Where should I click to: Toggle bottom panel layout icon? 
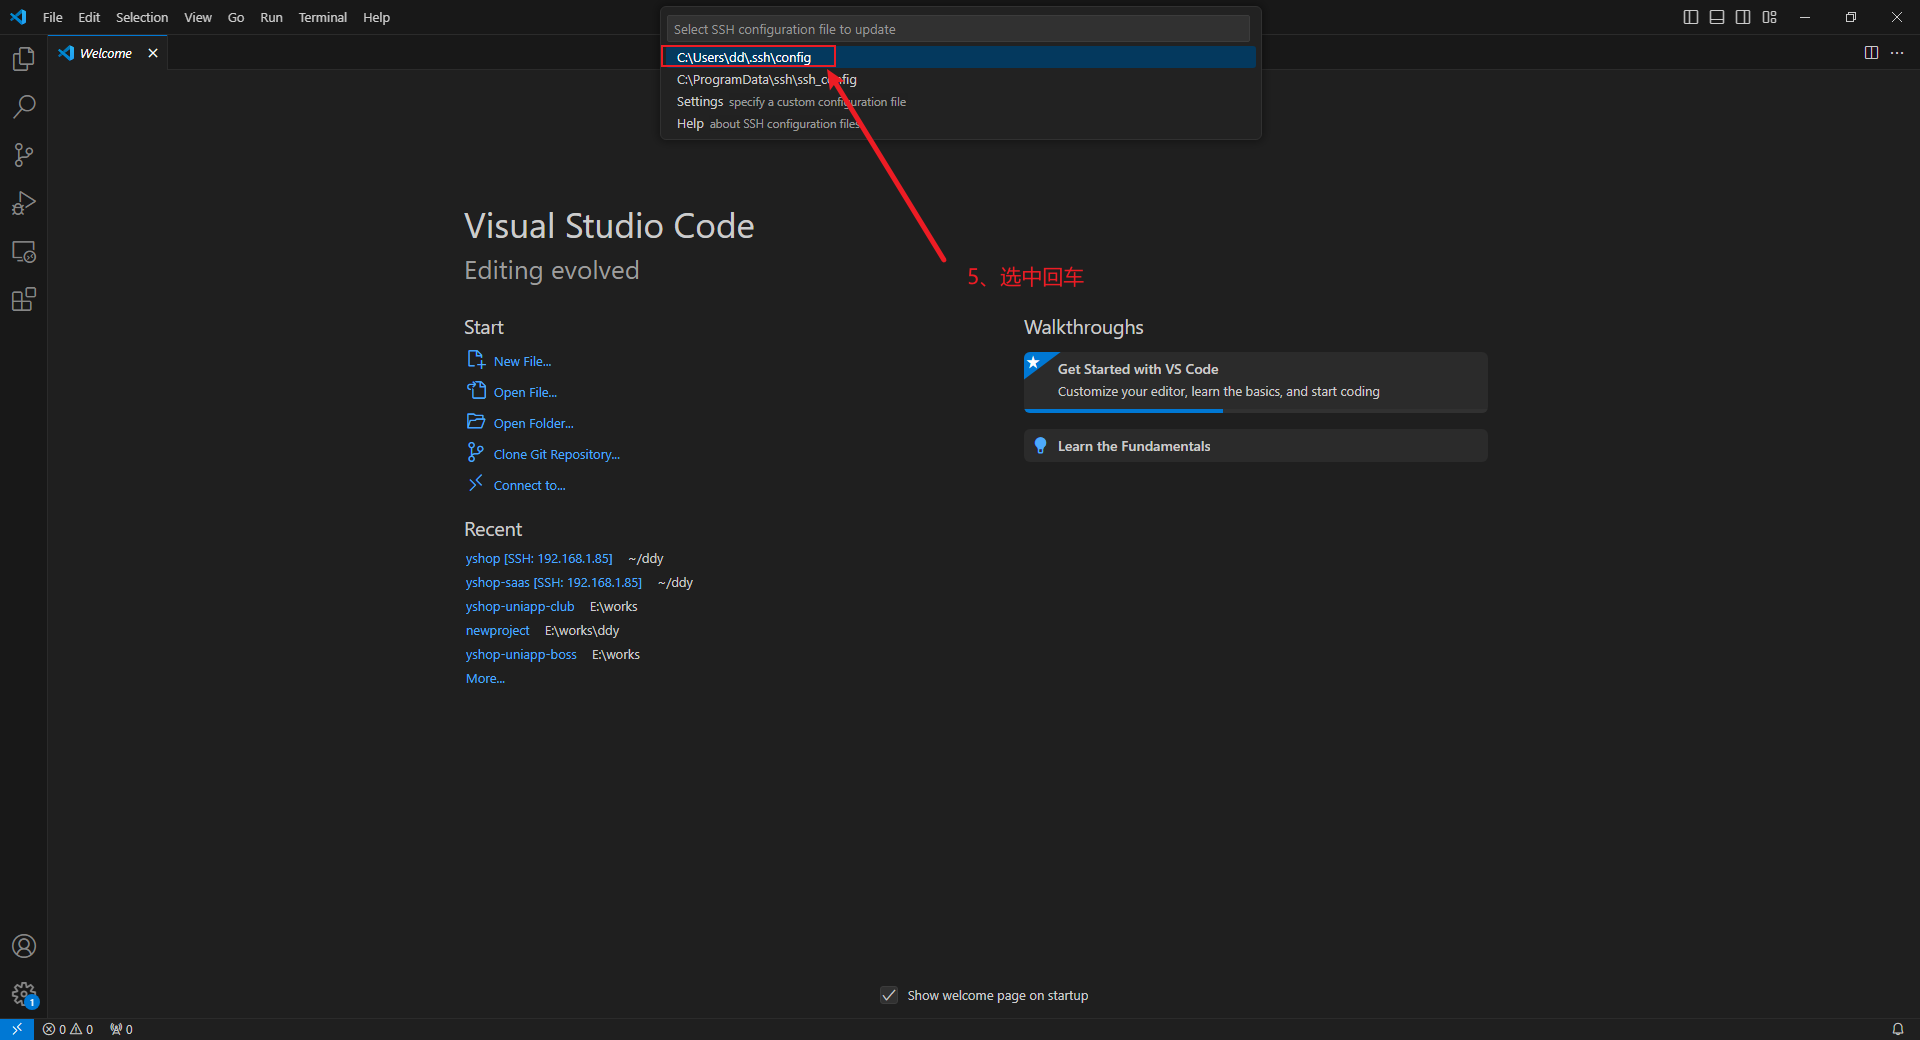tap(1717, 17)
